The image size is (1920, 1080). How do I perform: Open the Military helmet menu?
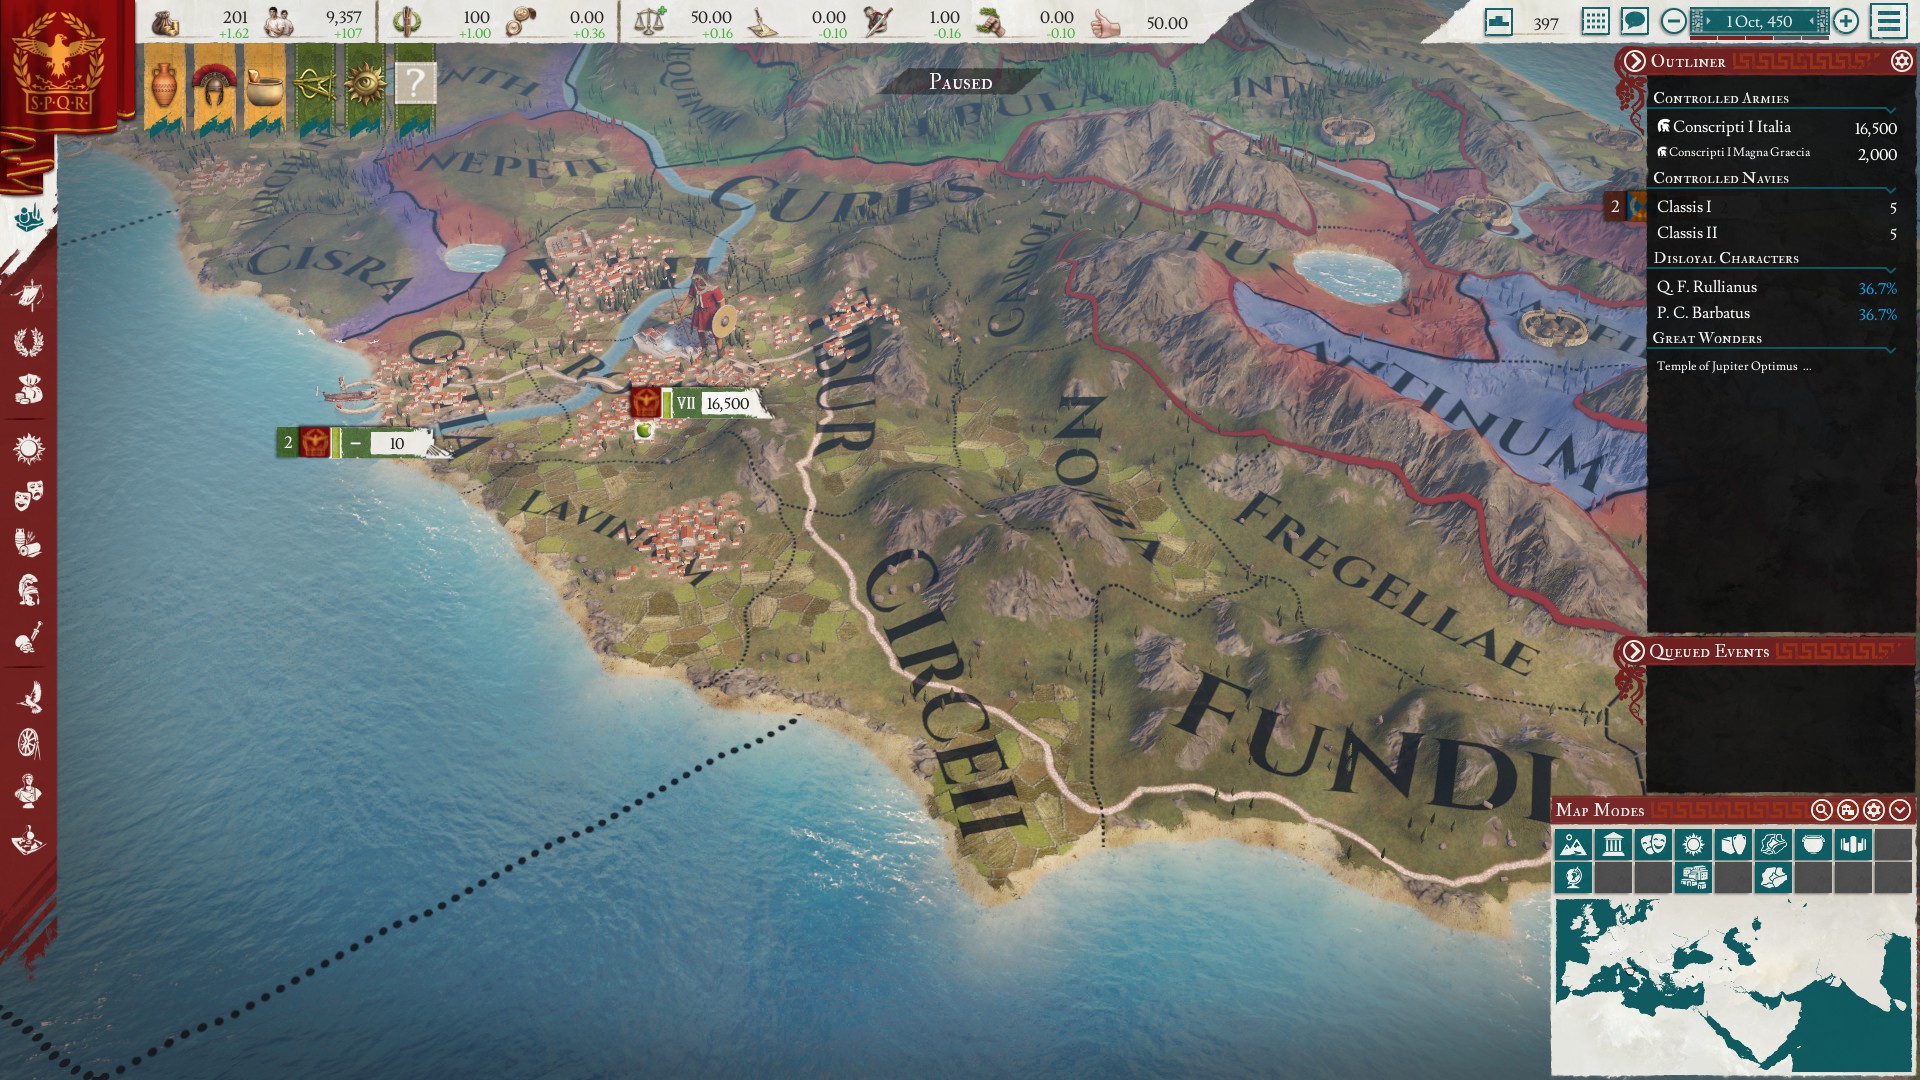pos(28,590)
